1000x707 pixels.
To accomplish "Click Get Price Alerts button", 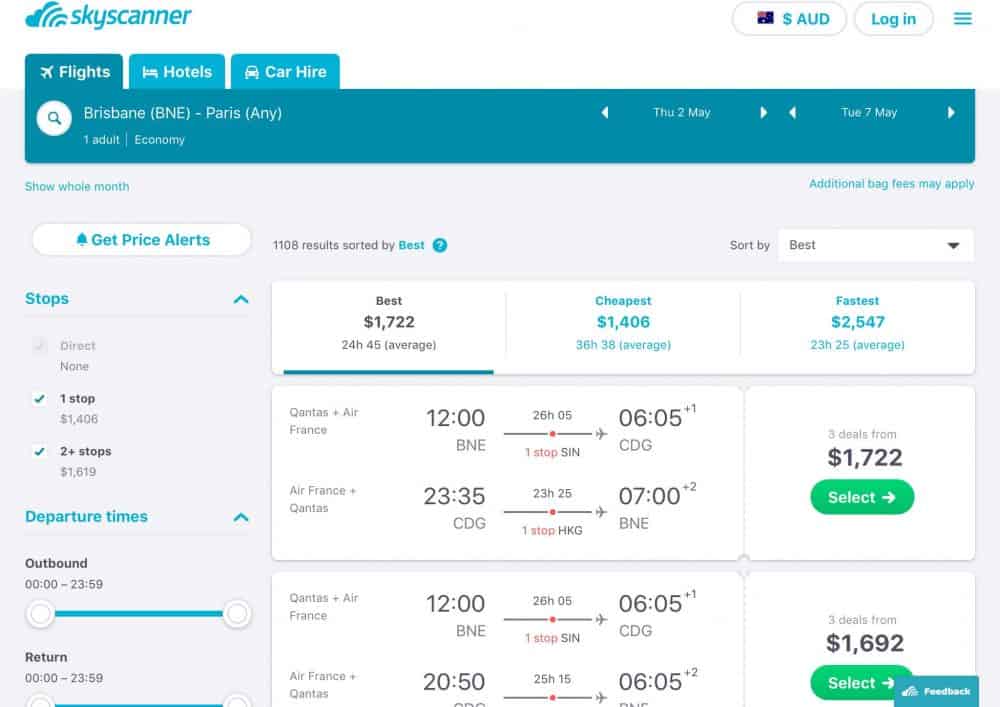I will 142,240.
